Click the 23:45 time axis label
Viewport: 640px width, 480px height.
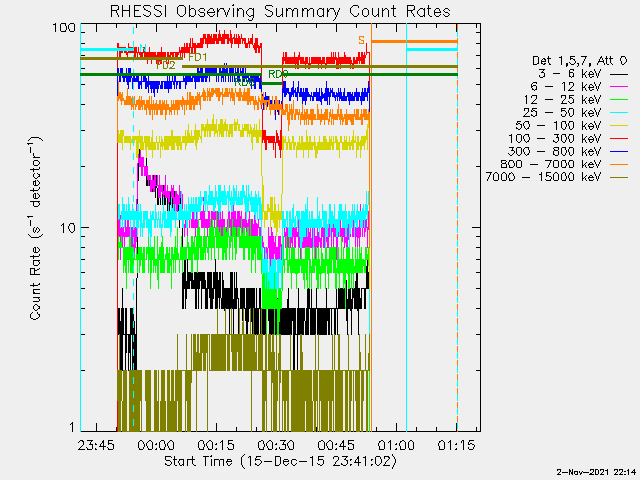(x=96, y=445)
